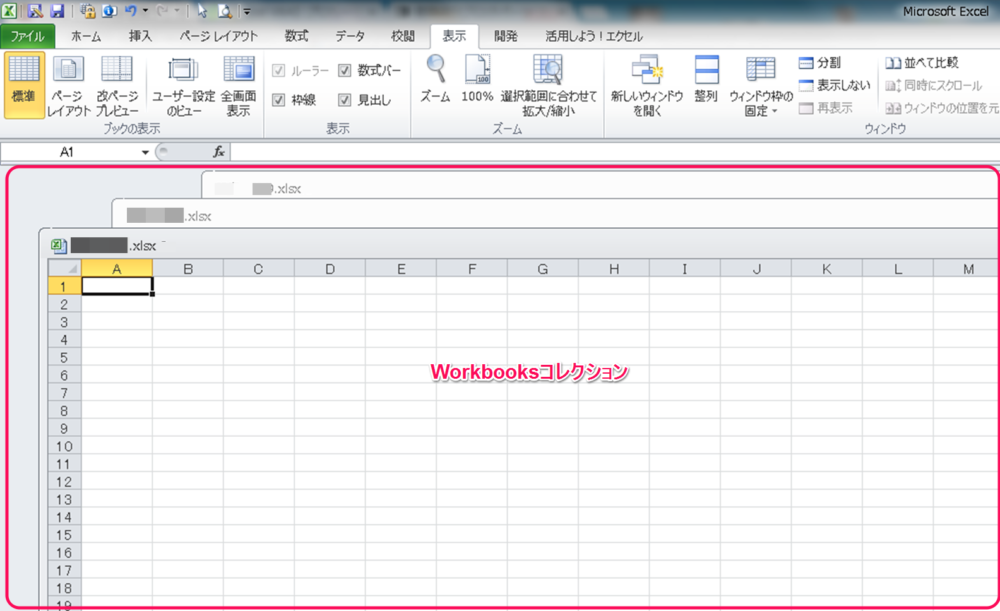Toggle the 見出し headings checkbox
Image resolution: width=1000 pixels, height=611 pixels.
[x=345, y=100]
